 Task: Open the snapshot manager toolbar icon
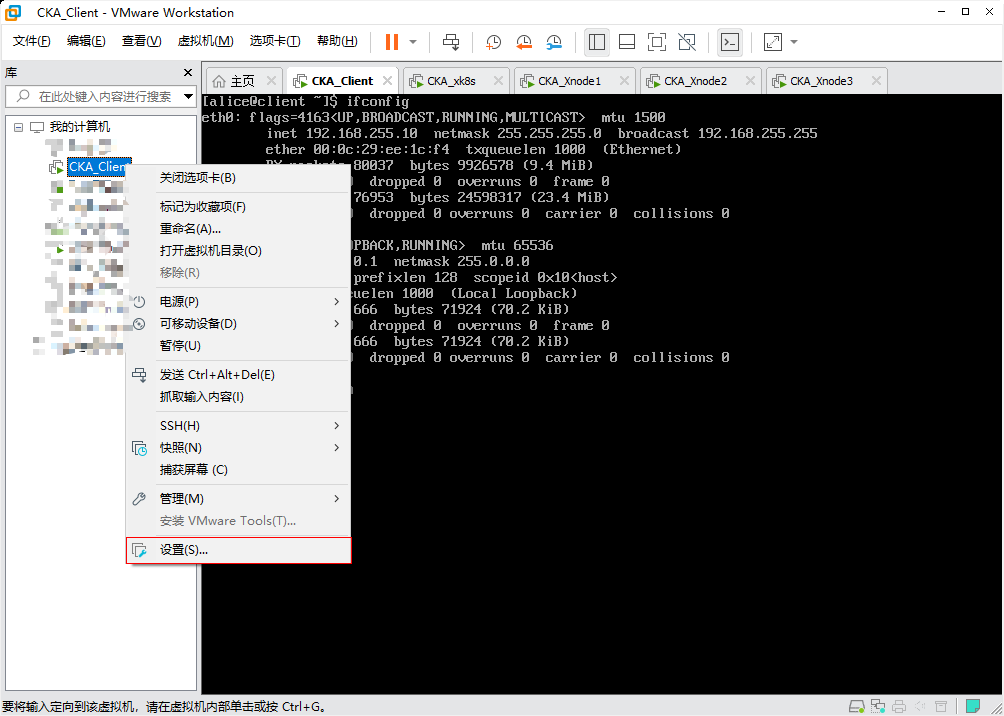click(x=555, y=42)
